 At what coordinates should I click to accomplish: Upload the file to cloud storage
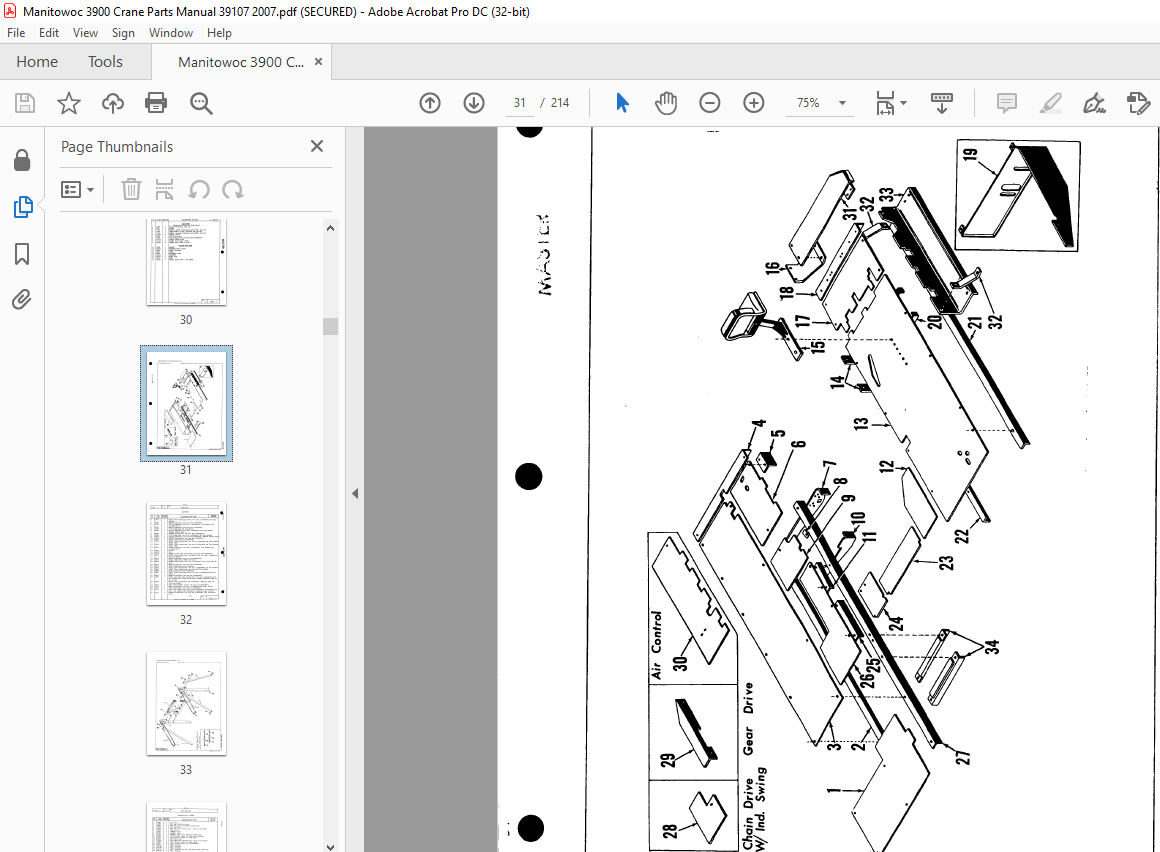(112, 103)
